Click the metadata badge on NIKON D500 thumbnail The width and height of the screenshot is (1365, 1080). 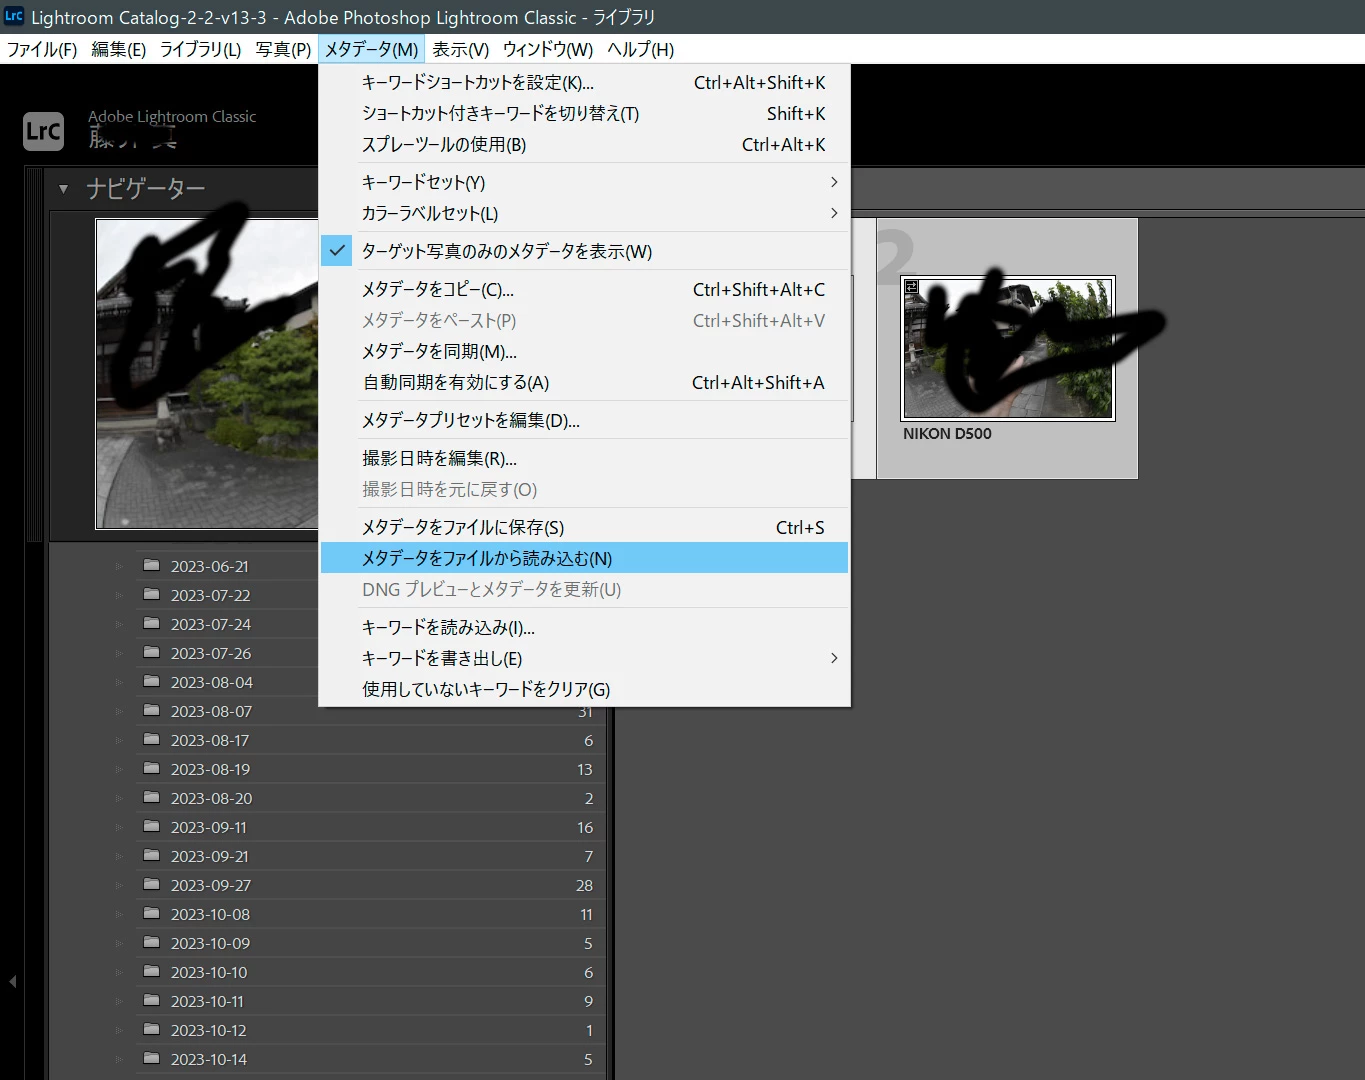[x=912, y=287]
